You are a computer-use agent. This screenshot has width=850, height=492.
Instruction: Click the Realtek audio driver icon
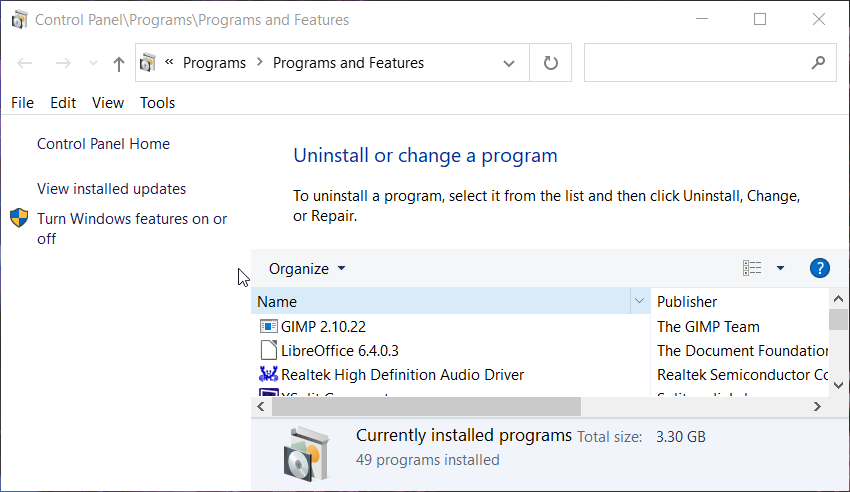coord(268,375)
